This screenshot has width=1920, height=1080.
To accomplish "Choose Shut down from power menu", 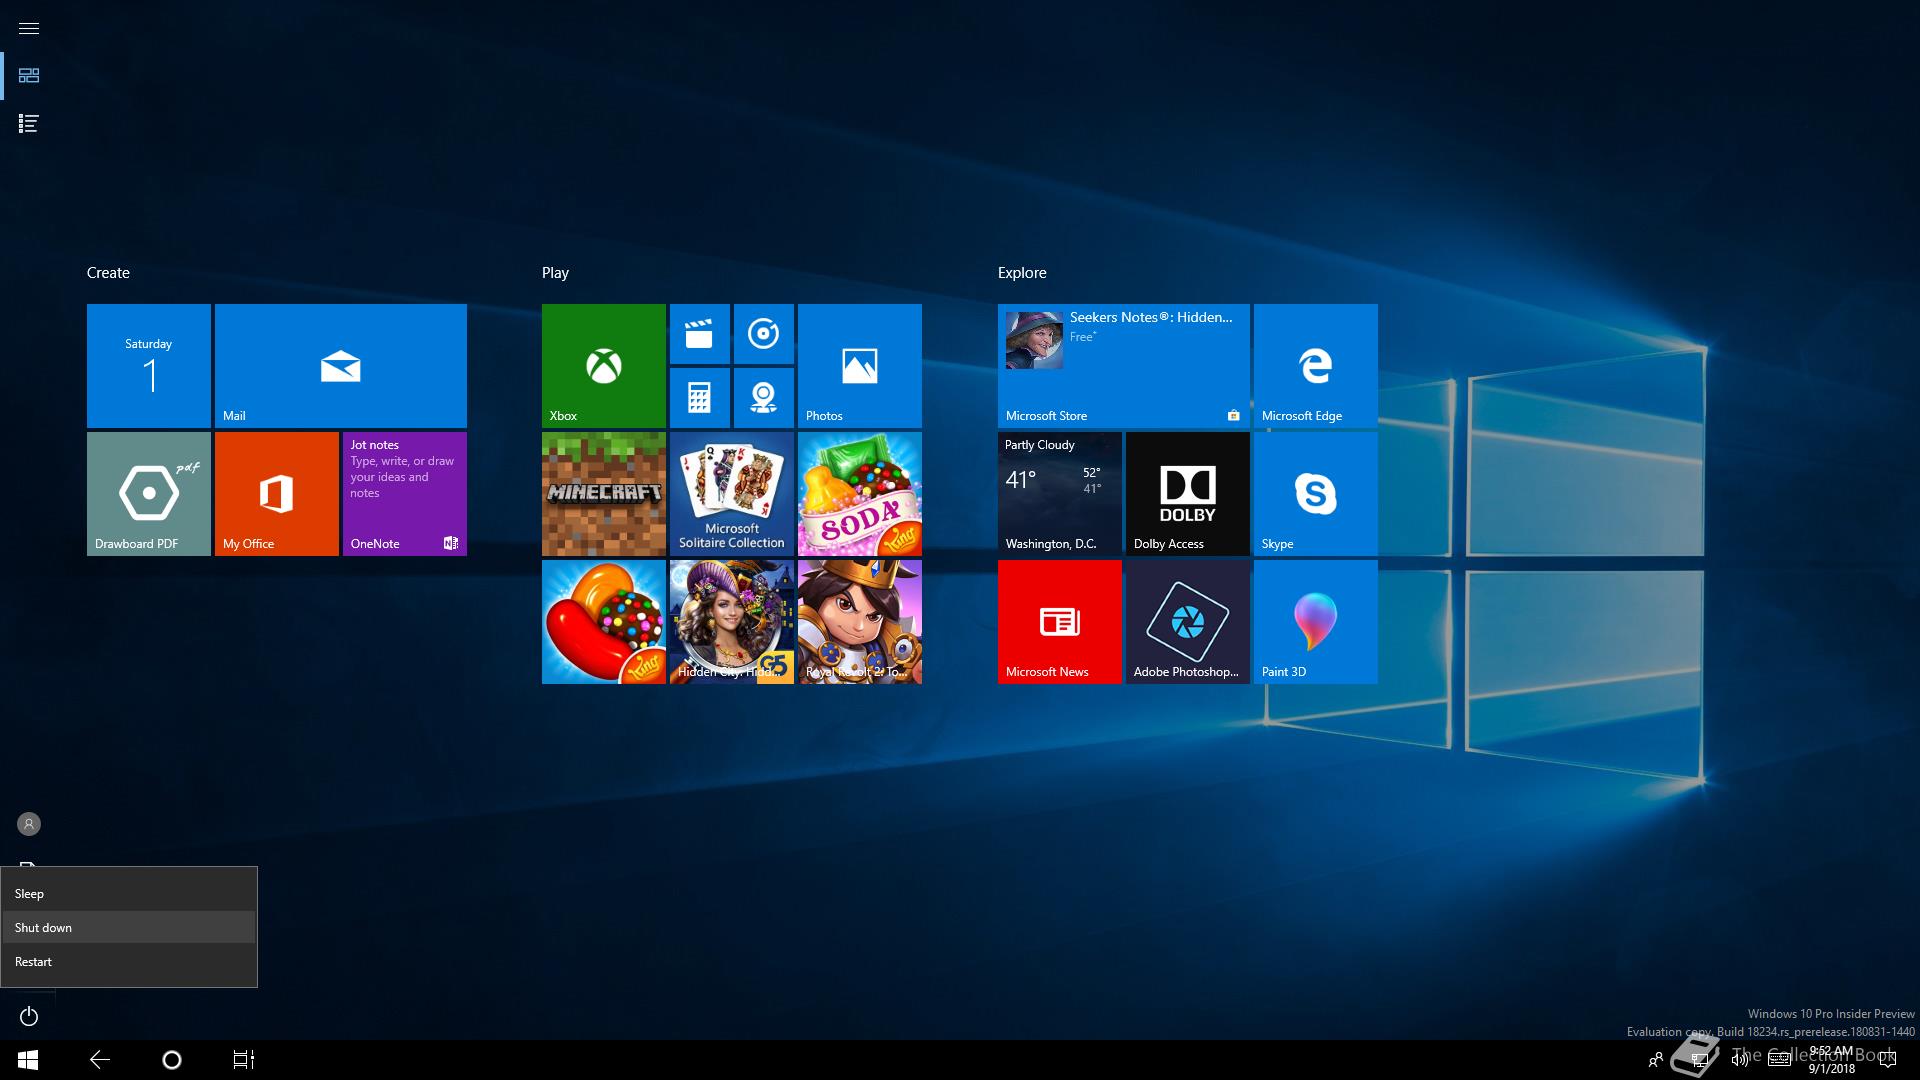I will 129,928.
